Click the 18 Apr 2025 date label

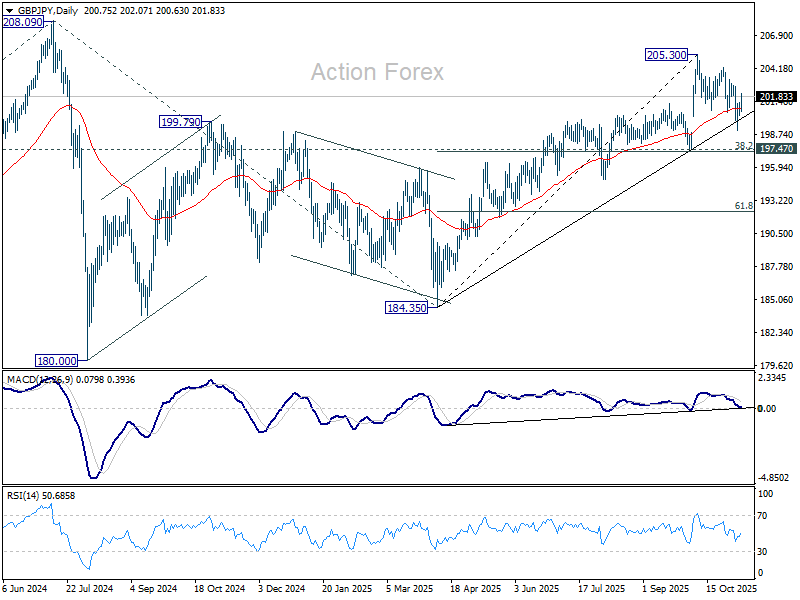[x=476, y=588]
